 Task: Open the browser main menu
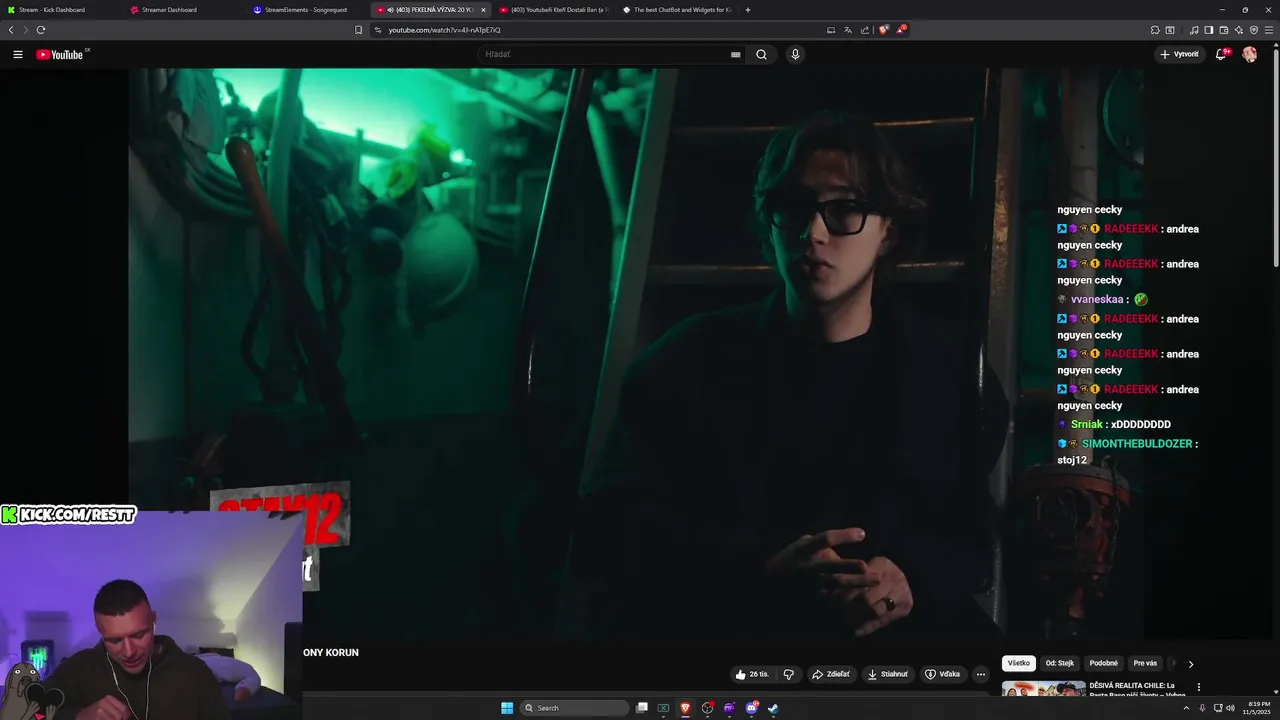pos(1269,30)
